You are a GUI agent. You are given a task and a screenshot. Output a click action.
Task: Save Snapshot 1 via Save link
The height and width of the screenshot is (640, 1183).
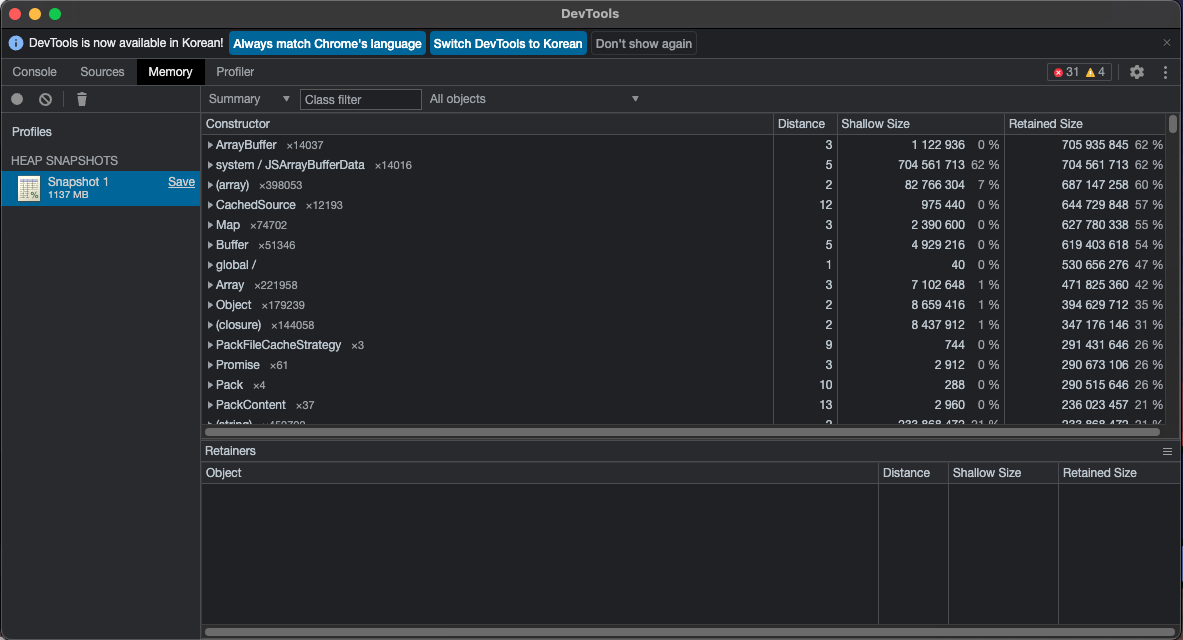[x=181, y=182]
